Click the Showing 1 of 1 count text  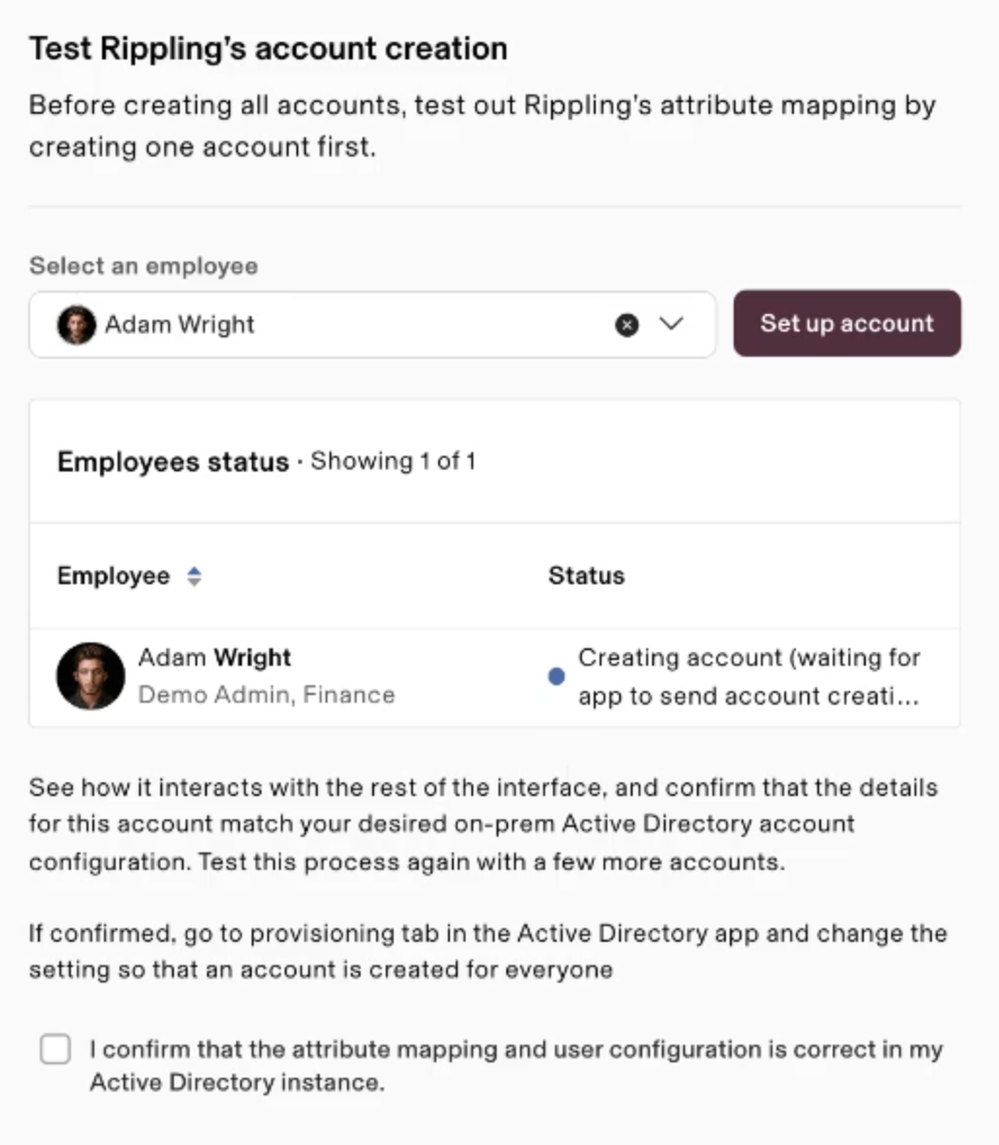(x=393, y=461)
